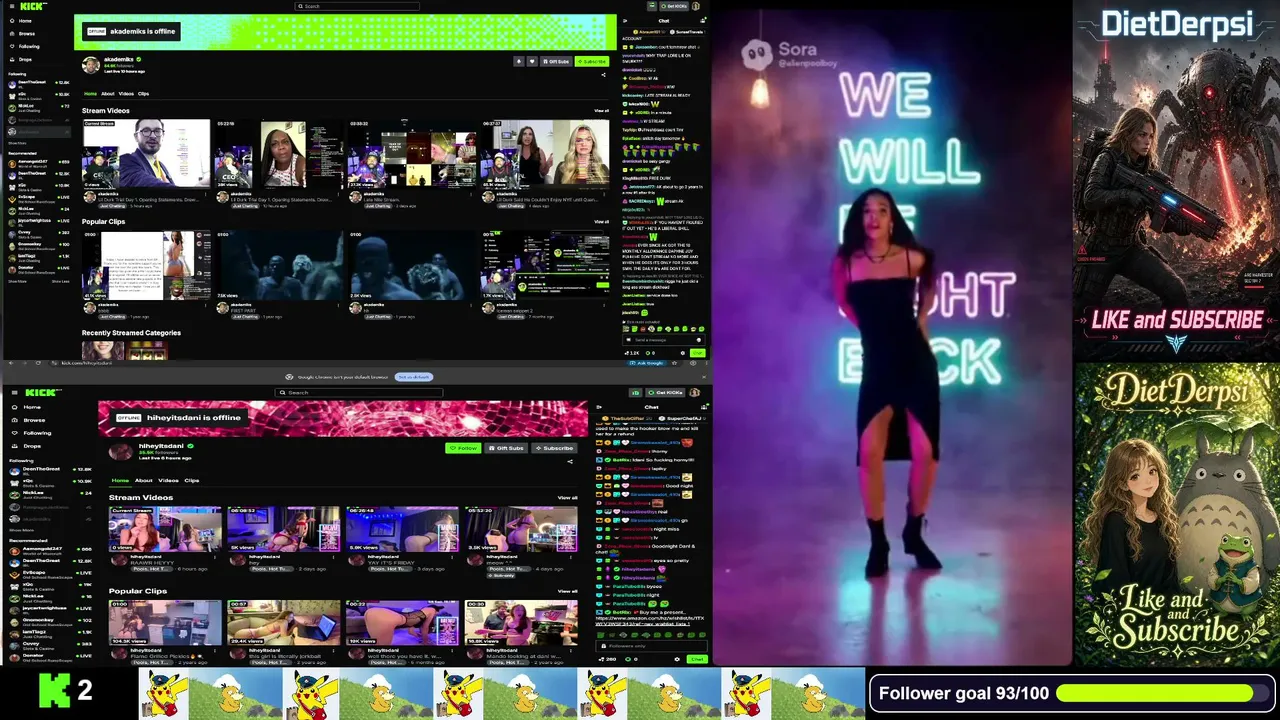Image resolution: width=1280 pixels, height=720 pixels.
Task: Go to Home in hiheyitsdani window sidebar
Action: [x=25, y=407]
